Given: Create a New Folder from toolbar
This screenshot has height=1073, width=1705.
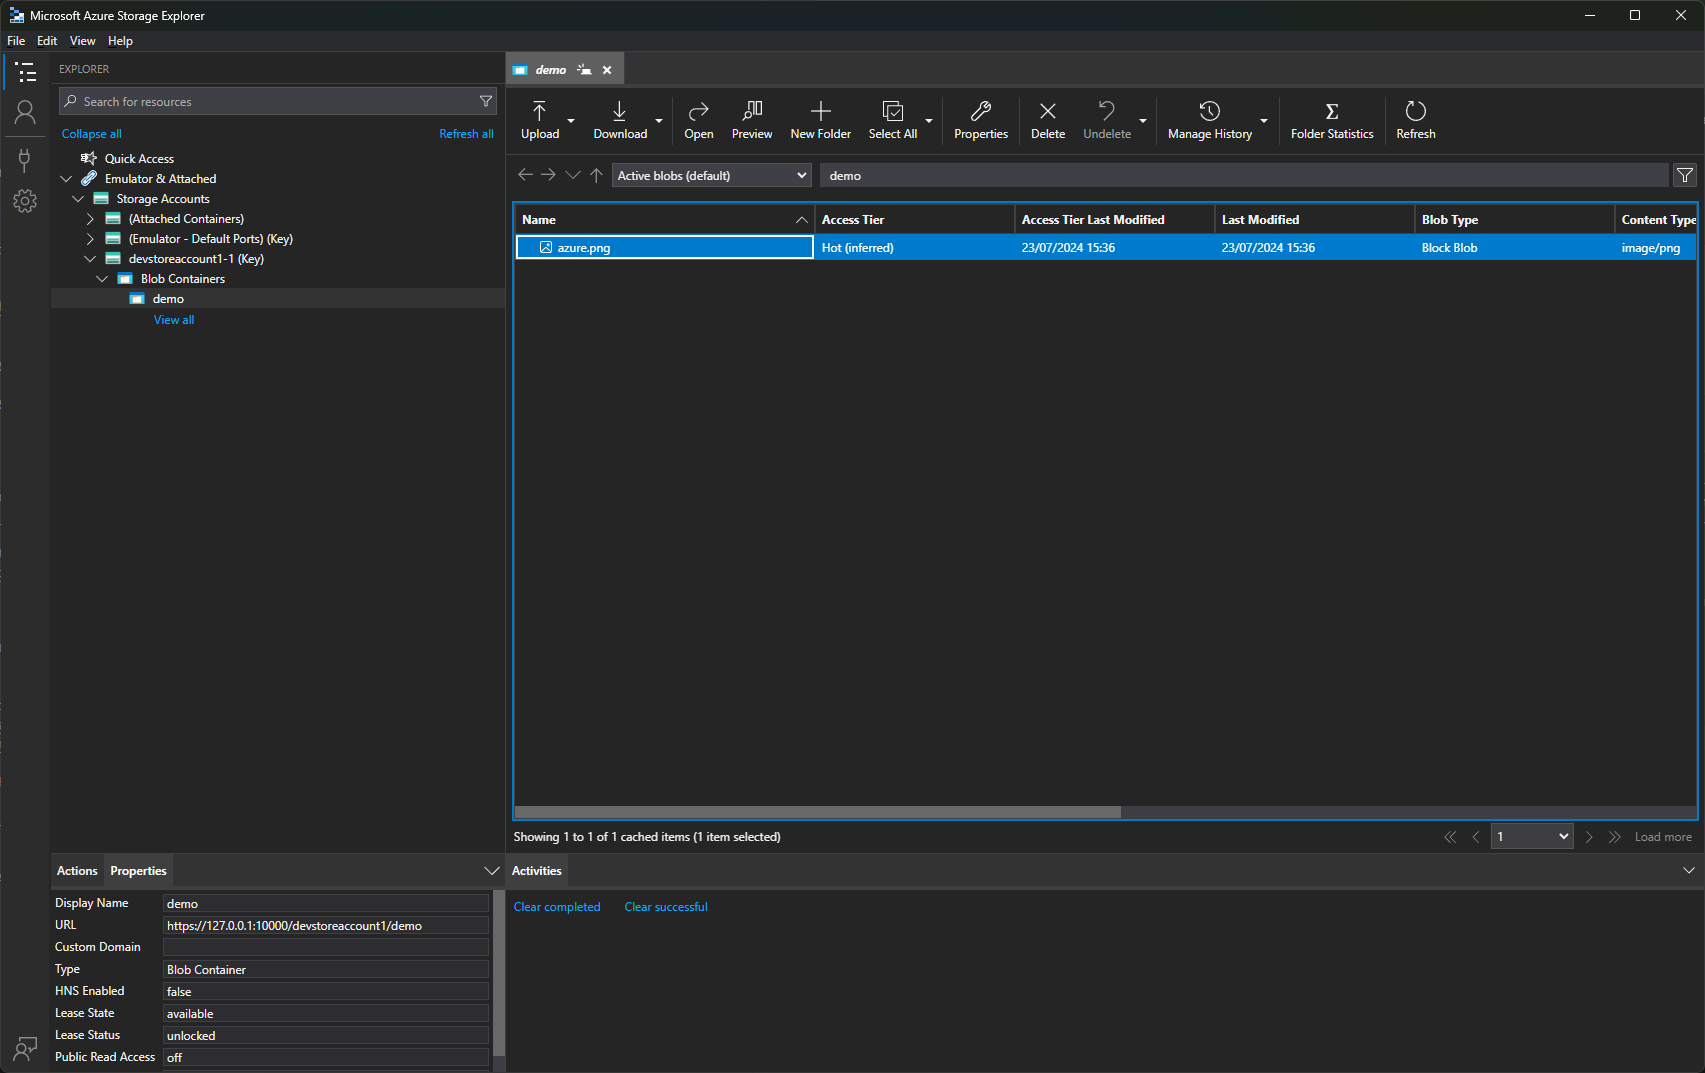Looking at the screenshot, I should tap(821, 121).
